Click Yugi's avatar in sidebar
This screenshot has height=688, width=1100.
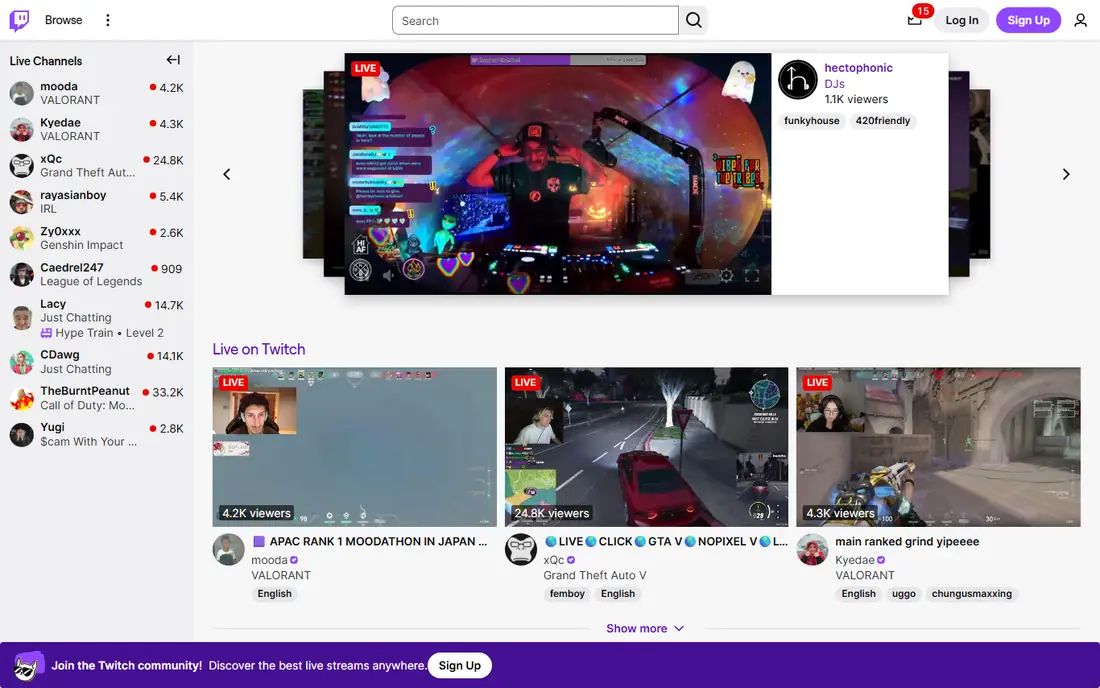point(22,435)
